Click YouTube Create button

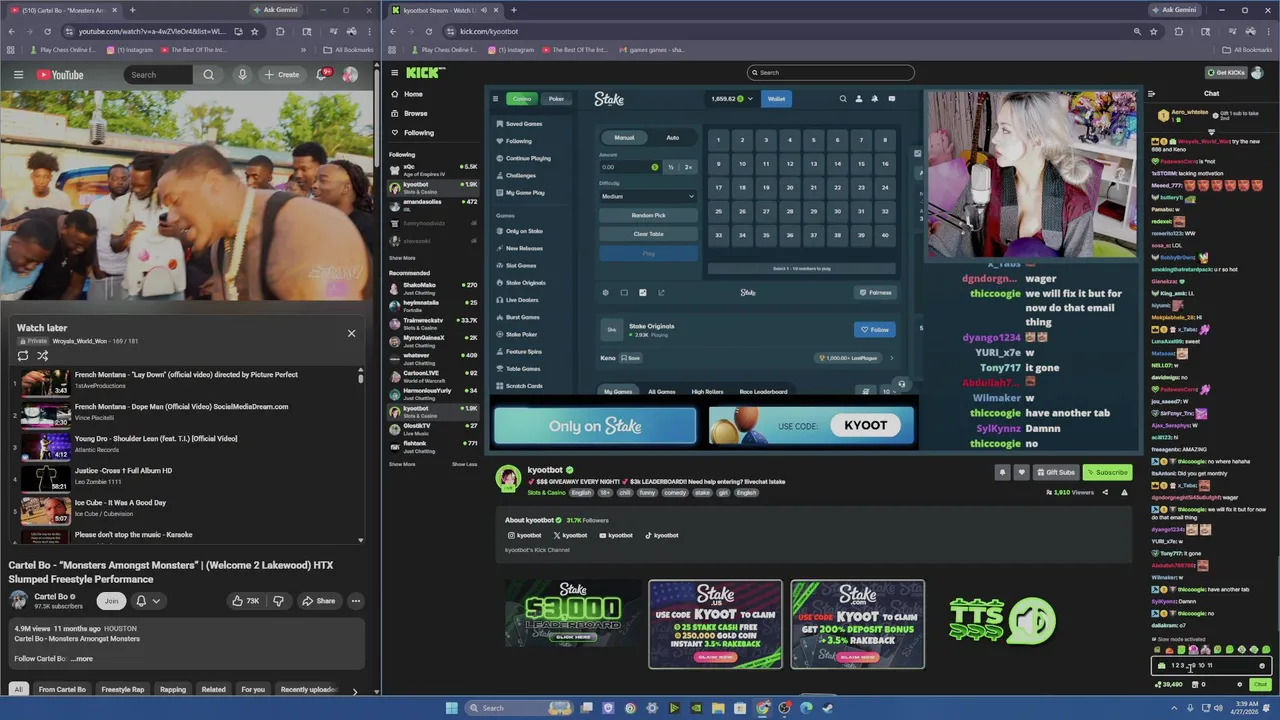click(x=281, y=75)
